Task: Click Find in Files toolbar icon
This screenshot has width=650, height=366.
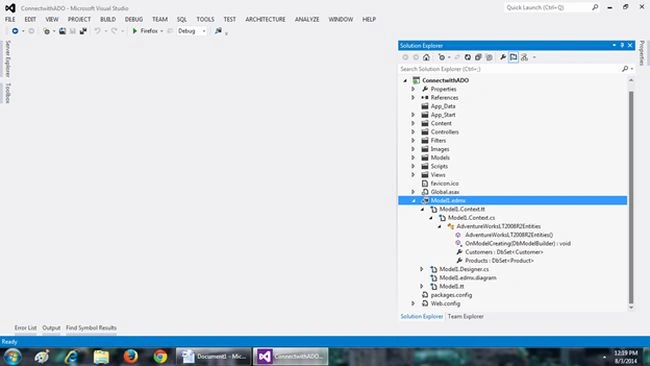Action: click(x=218, y=31)
